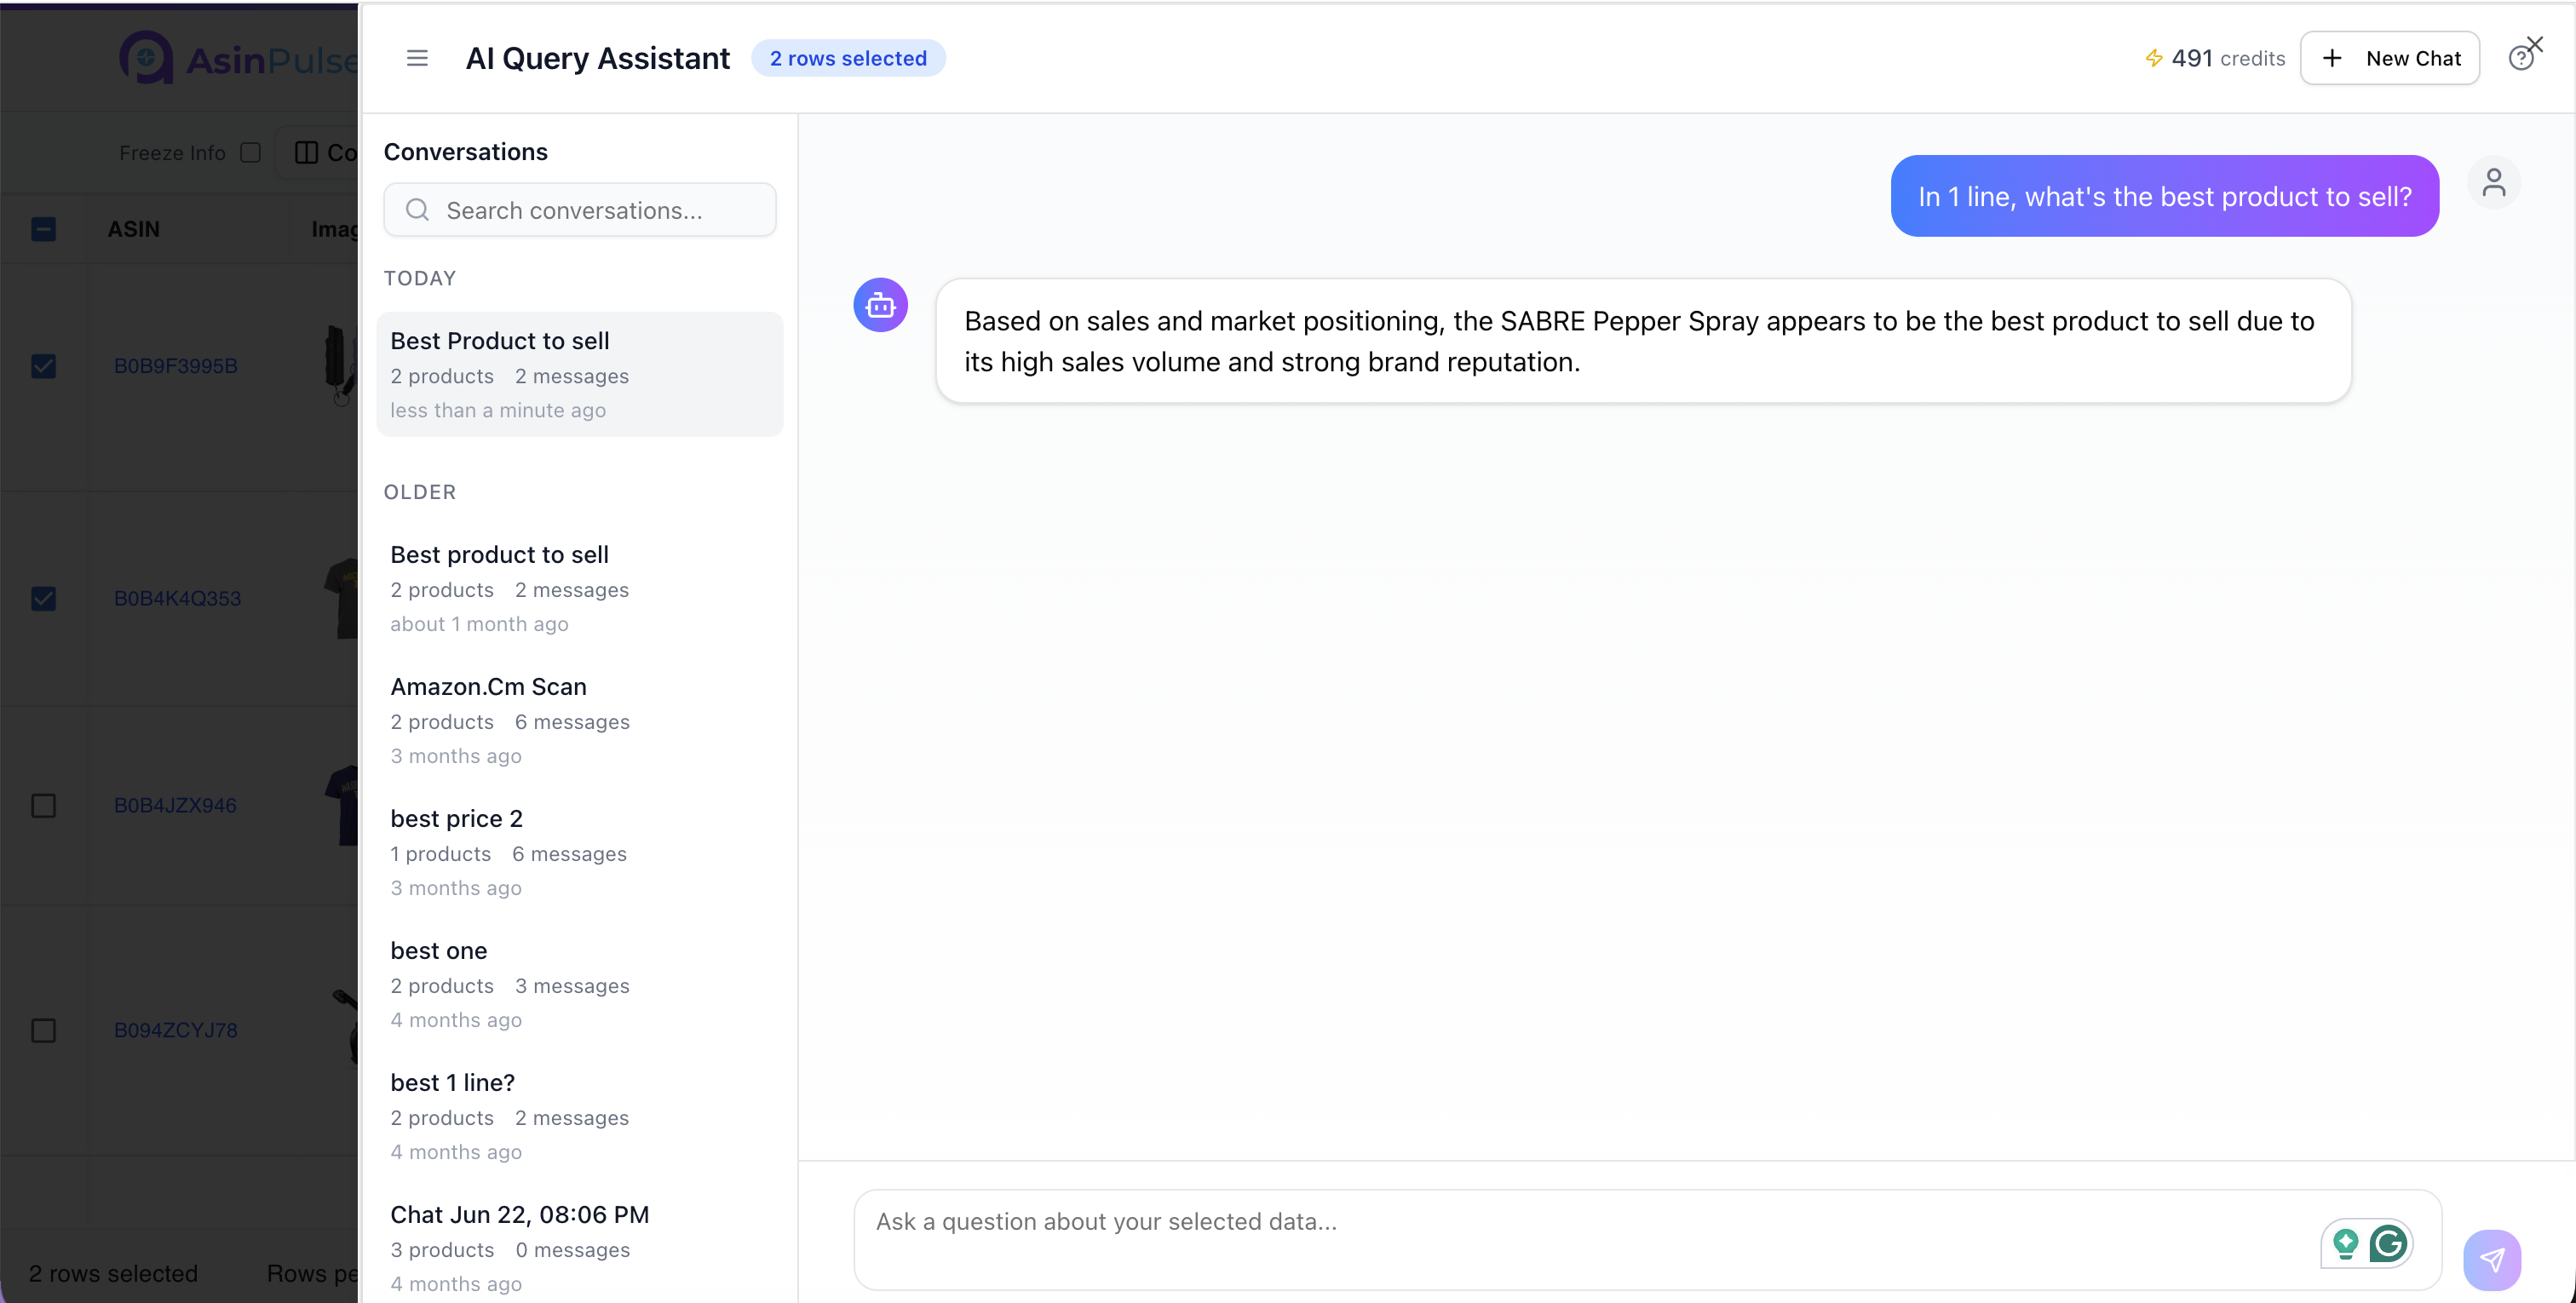The image size is (2576, 1303).
Task: Click the green lightbulb suggestion icon
Action: click(x=2345, y=1243)
